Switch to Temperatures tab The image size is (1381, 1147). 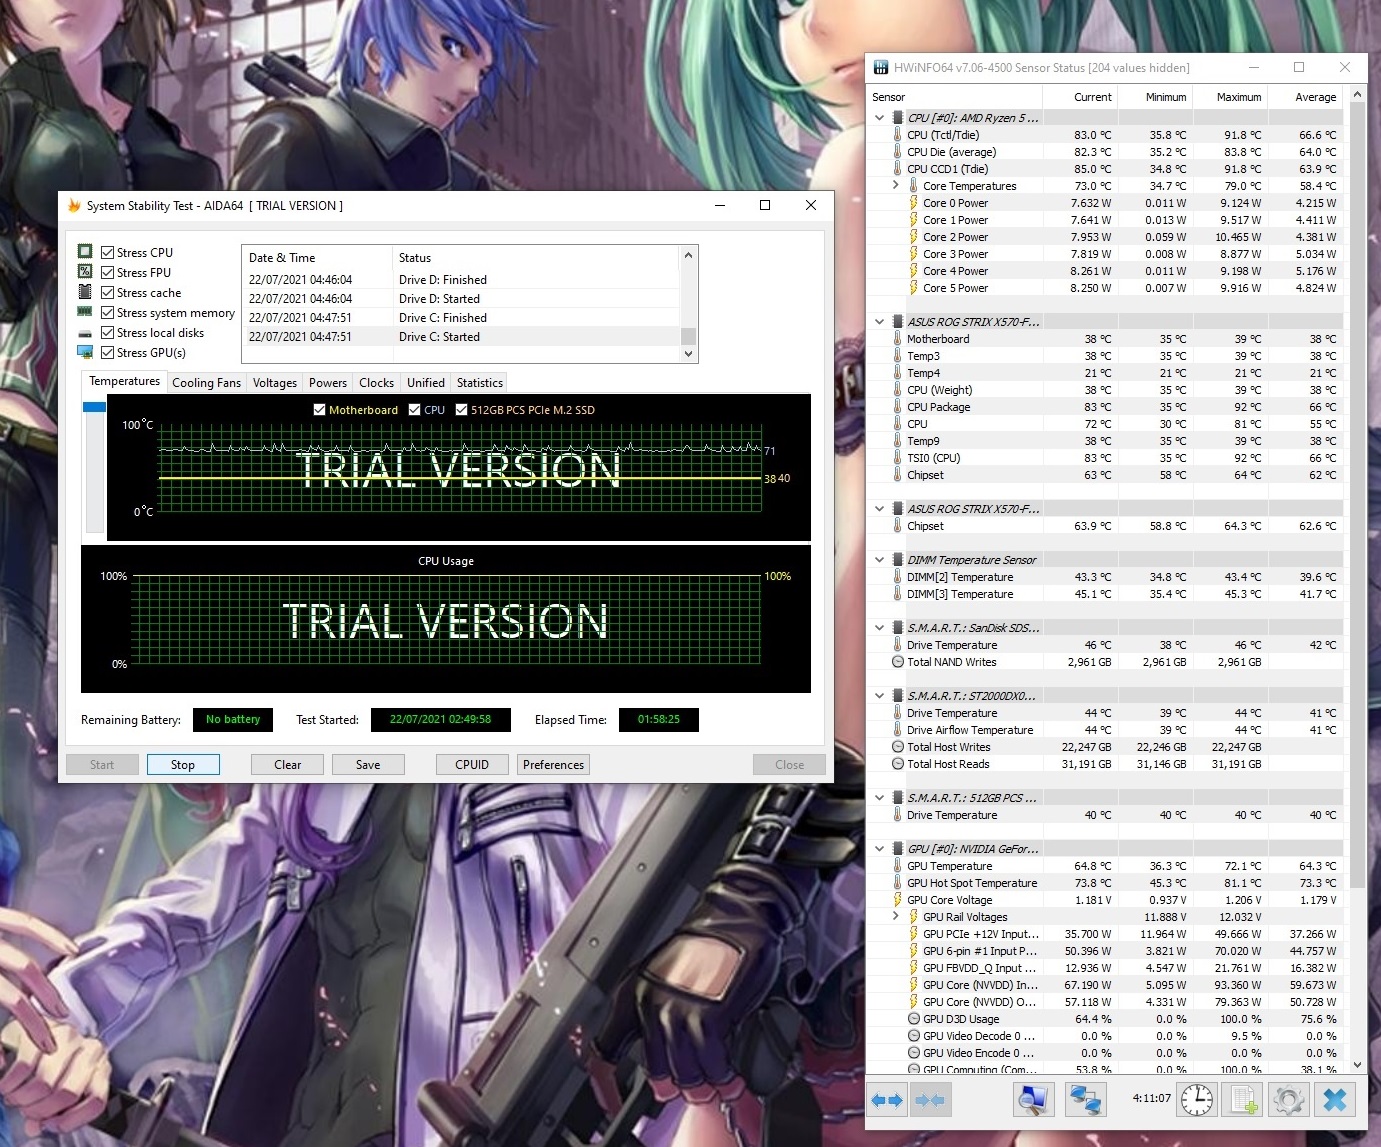[124, 381]
